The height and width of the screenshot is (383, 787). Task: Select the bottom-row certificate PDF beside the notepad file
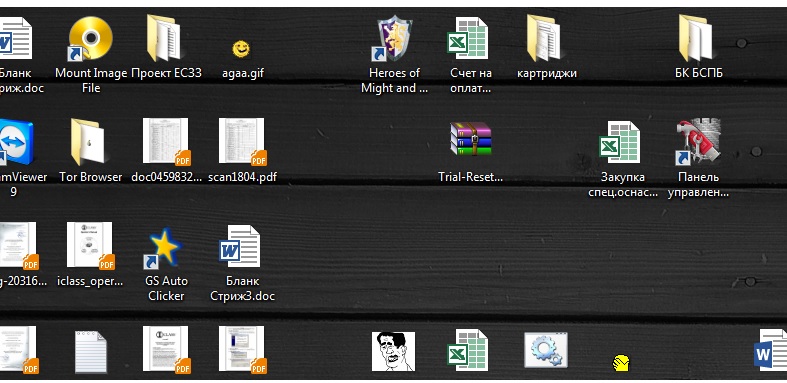19,350
